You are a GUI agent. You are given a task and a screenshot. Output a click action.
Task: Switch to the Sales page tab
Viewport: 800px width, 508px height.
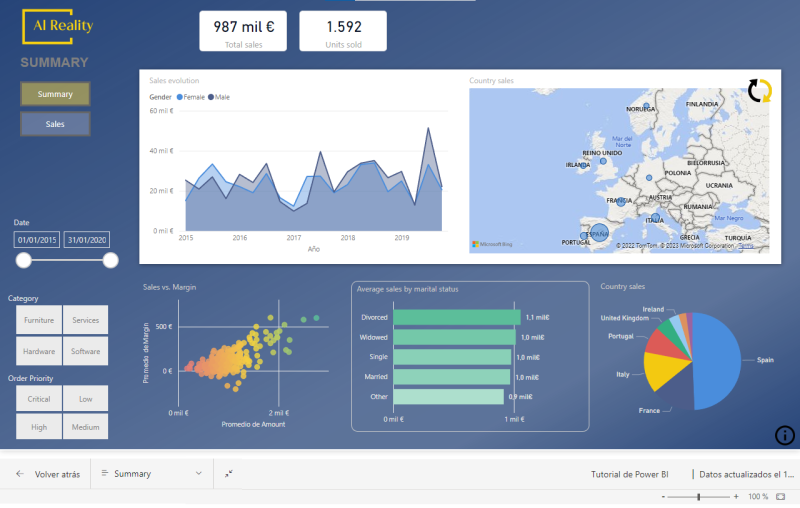(55, 124)
